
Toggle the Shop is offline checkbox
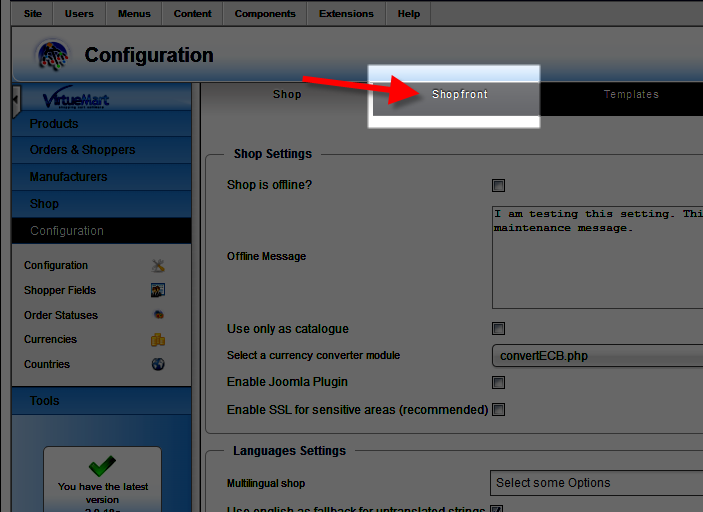click(x=498, y=185)
